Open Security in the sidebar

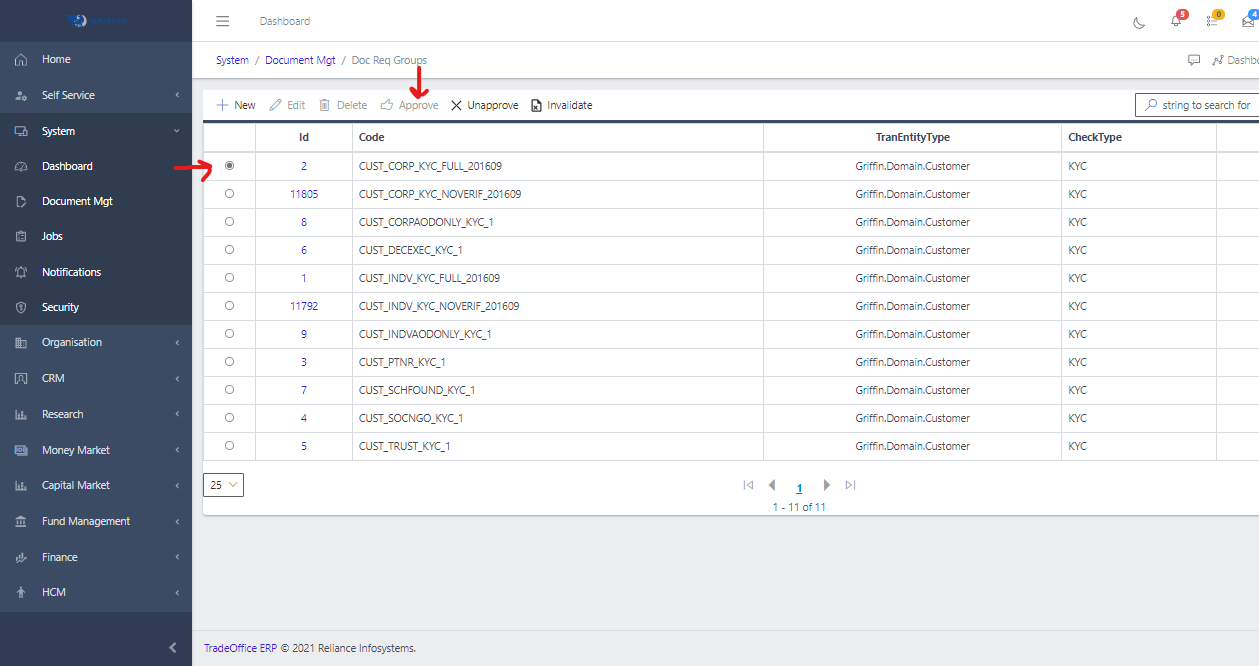pos(60,307)
